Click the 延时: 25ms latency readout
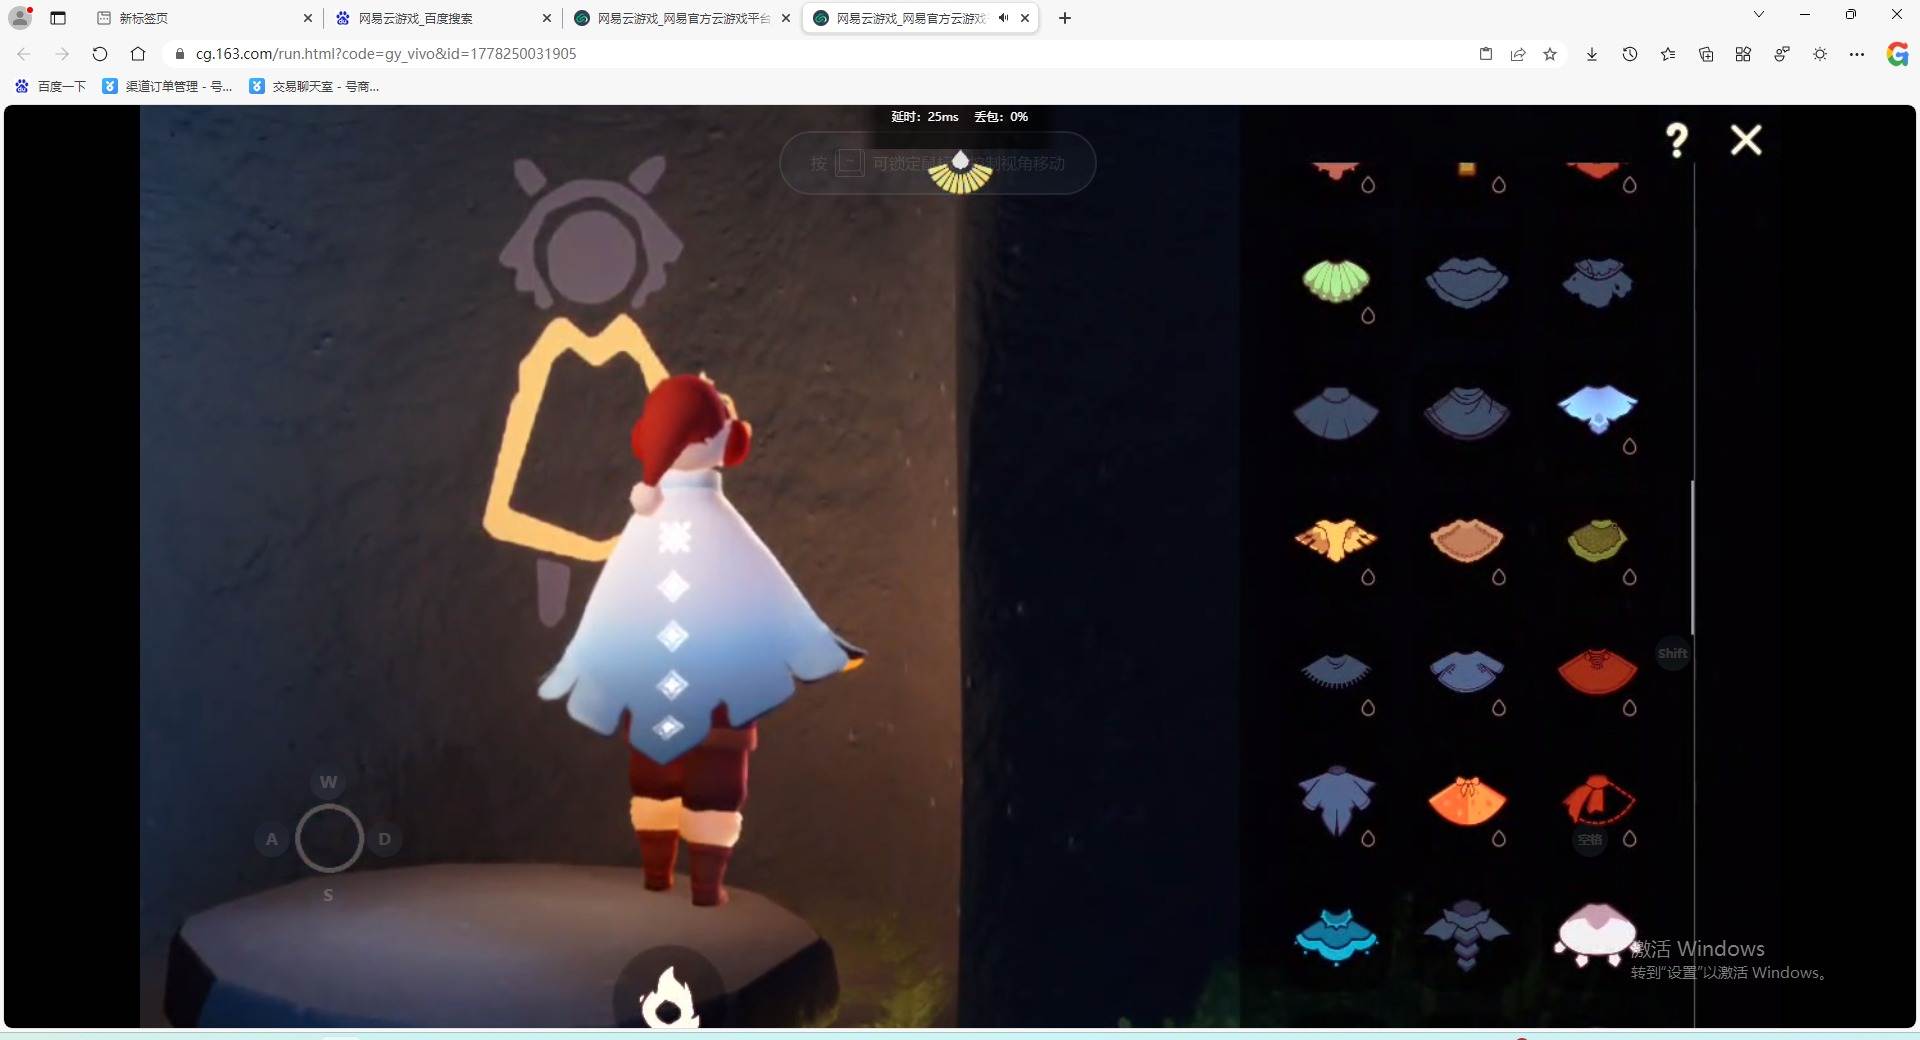 click(925, 117)
